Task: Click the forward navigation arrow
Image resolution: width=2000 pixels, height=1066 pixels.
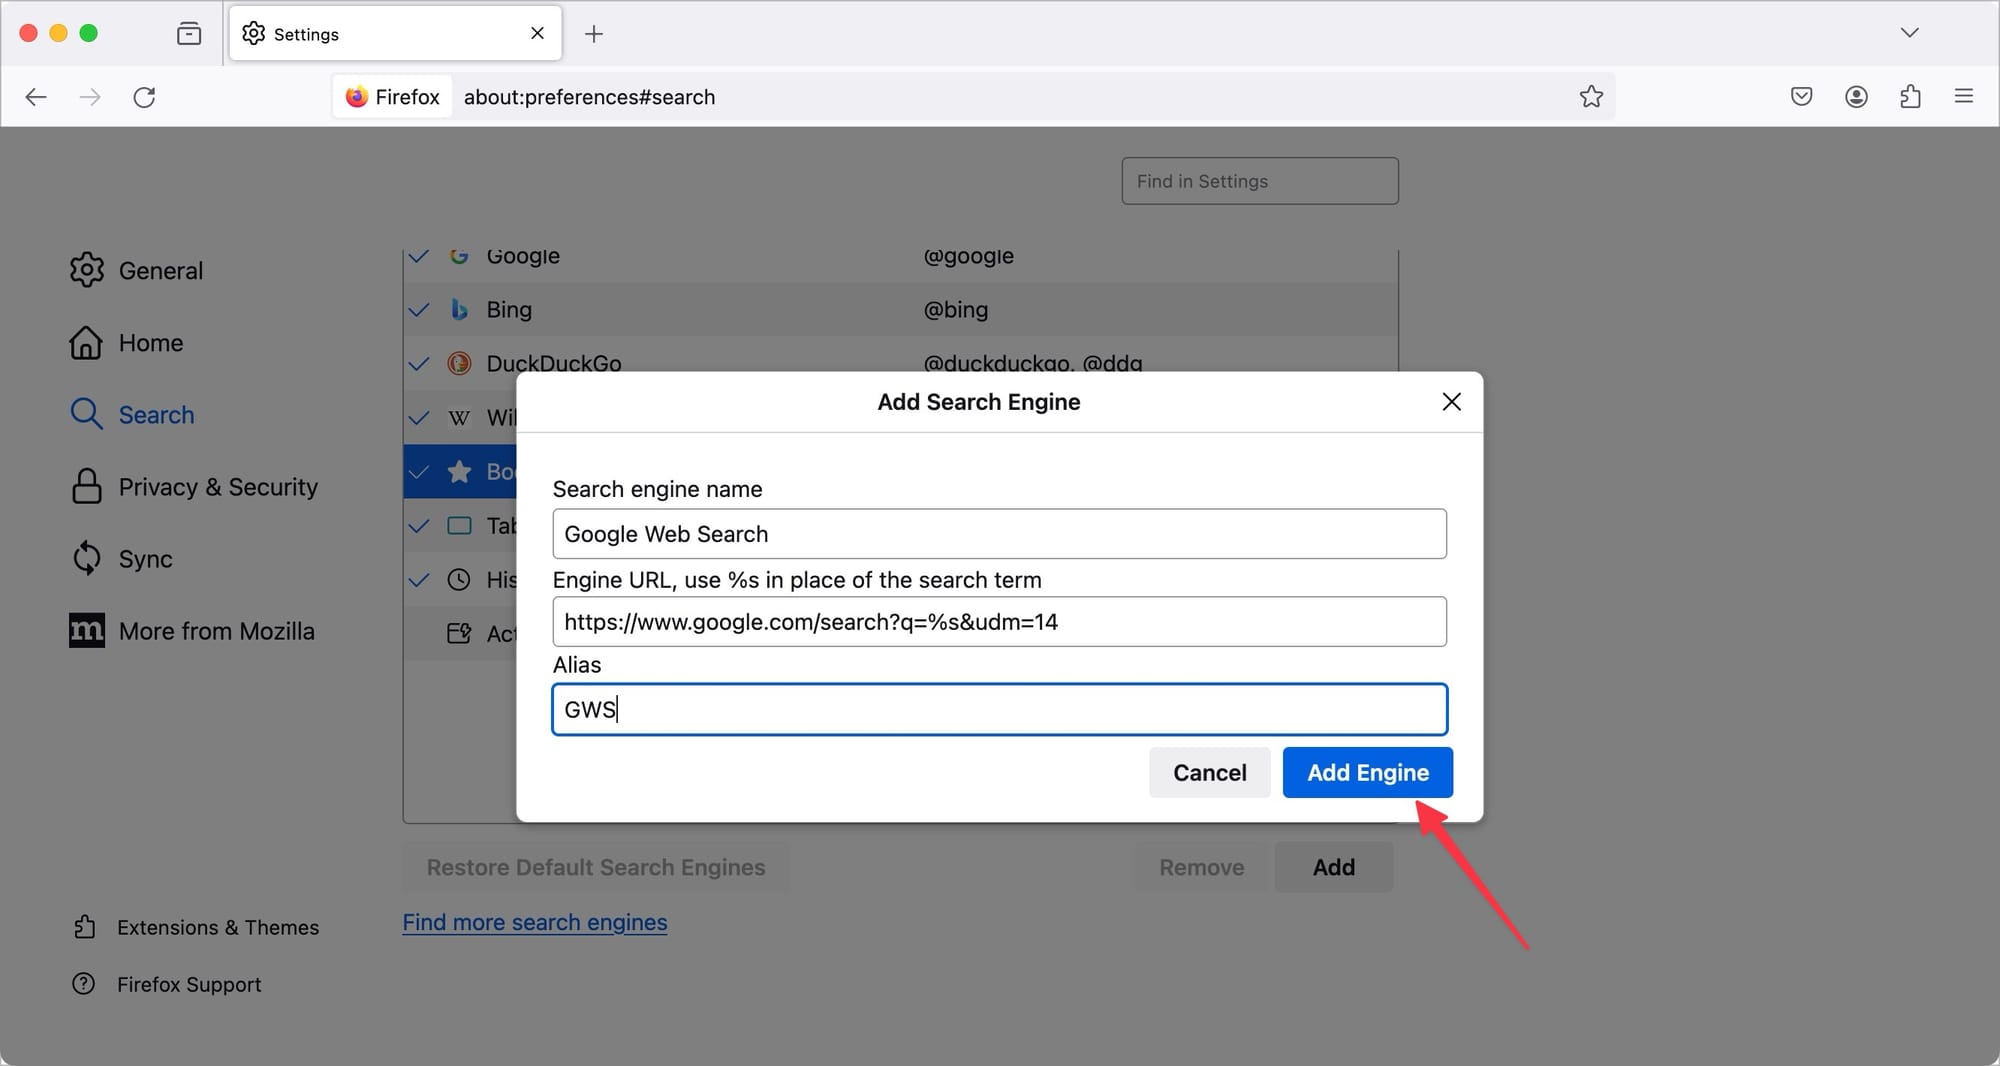Action: click(x=90, y=97)
